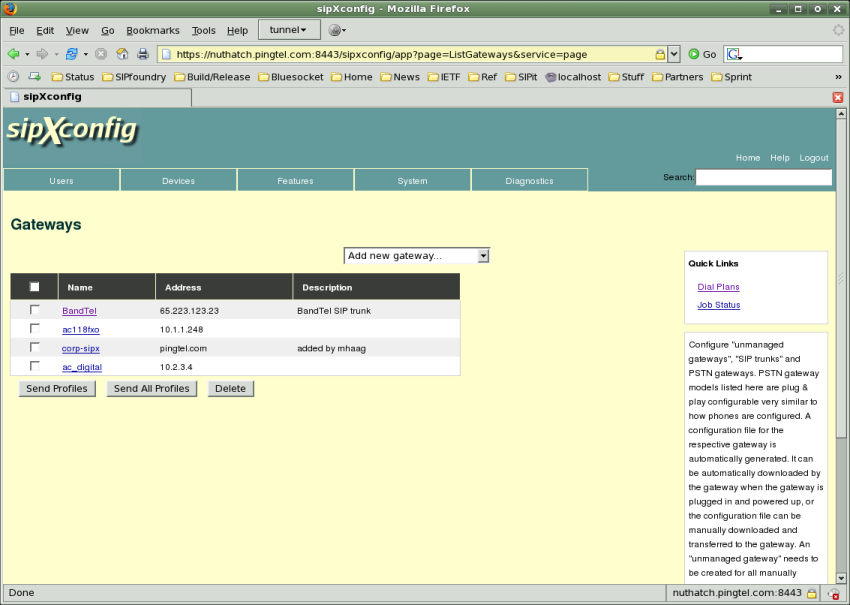The height and width of the screenshot is (605, 850).
Task: Click the status bar lock icon
Action: click(x=812, y=593)
